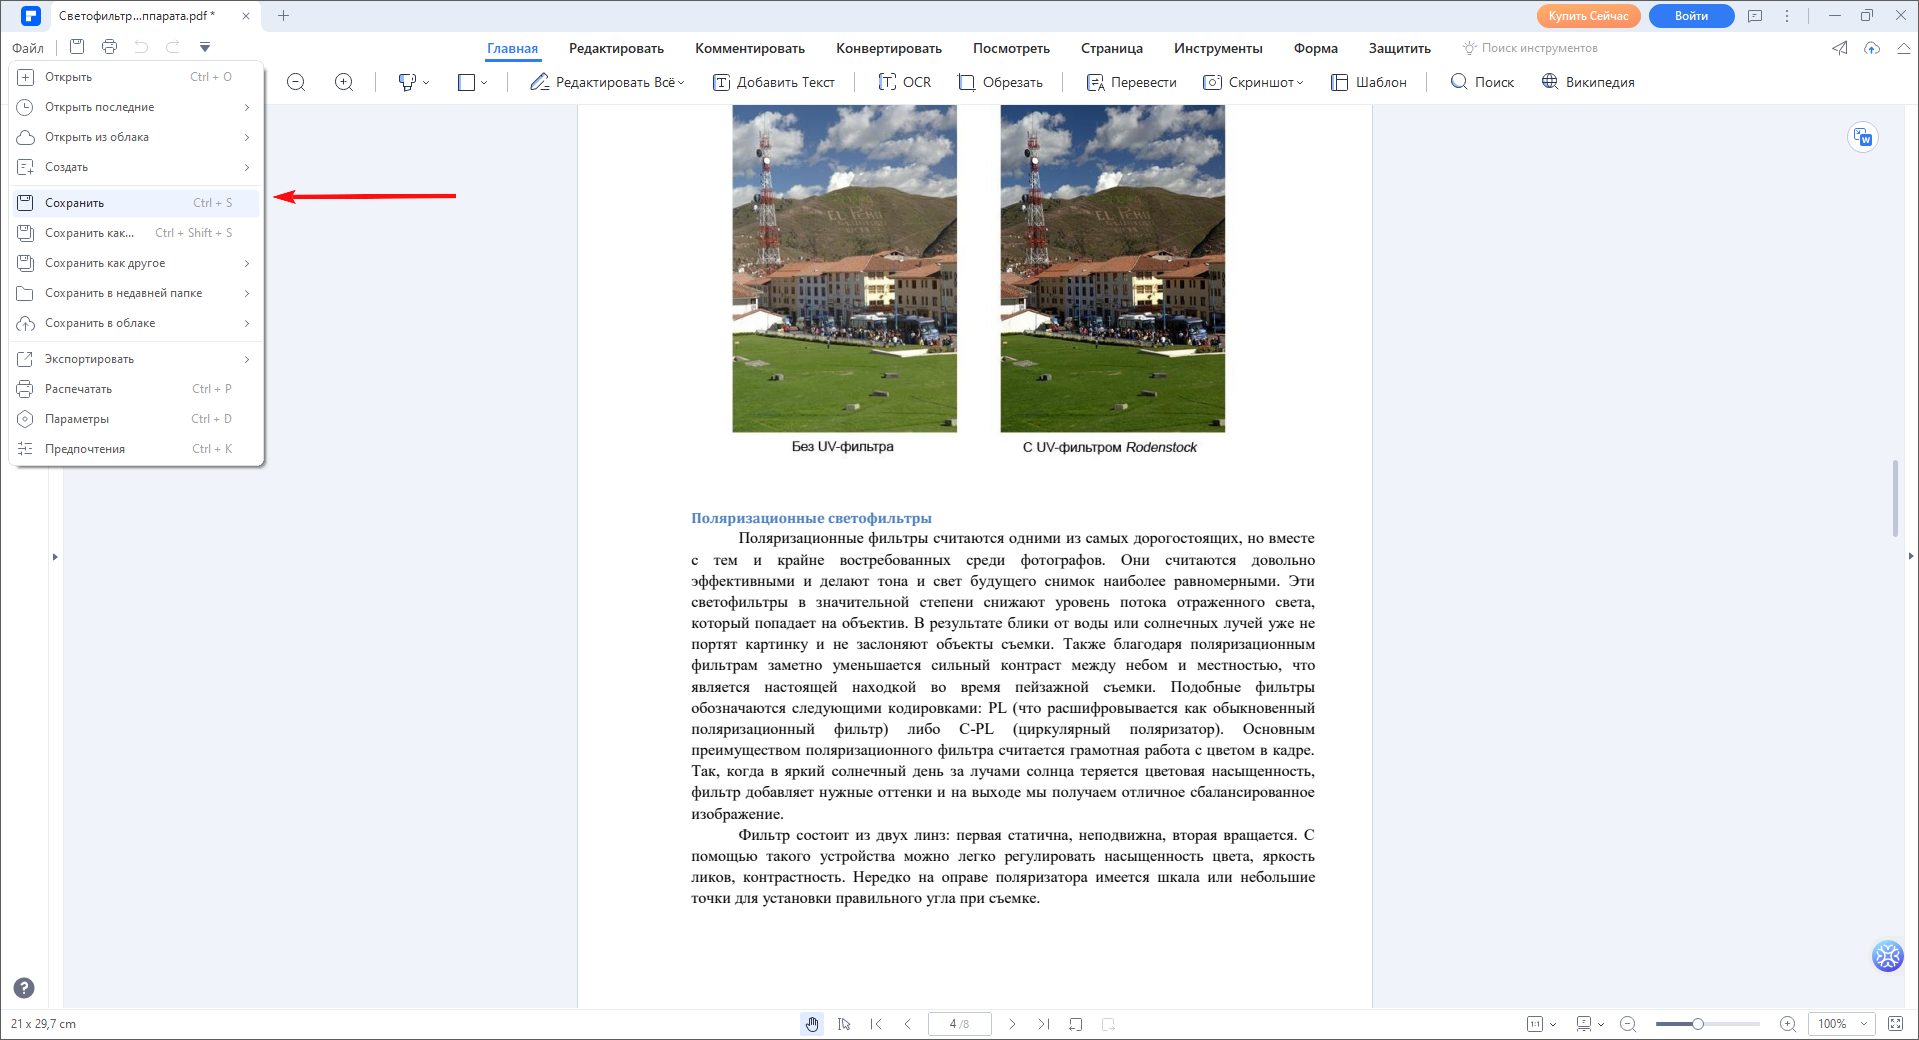1919x1040 pixels.
Task: Switch to the Комментировать tab
Action: tap(749, 48)
